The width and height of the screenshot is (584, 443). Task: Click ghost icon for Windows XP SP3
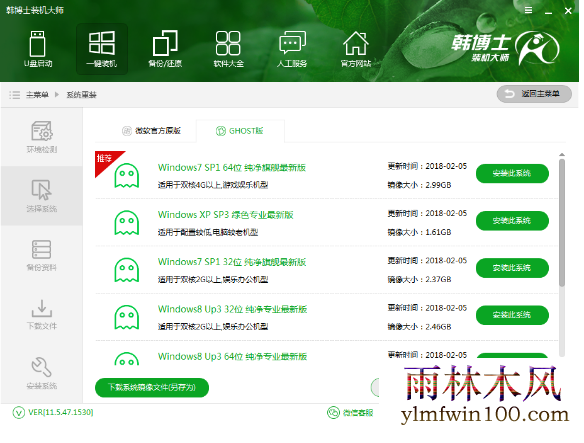pyautogui.click(x=127, y=223)
